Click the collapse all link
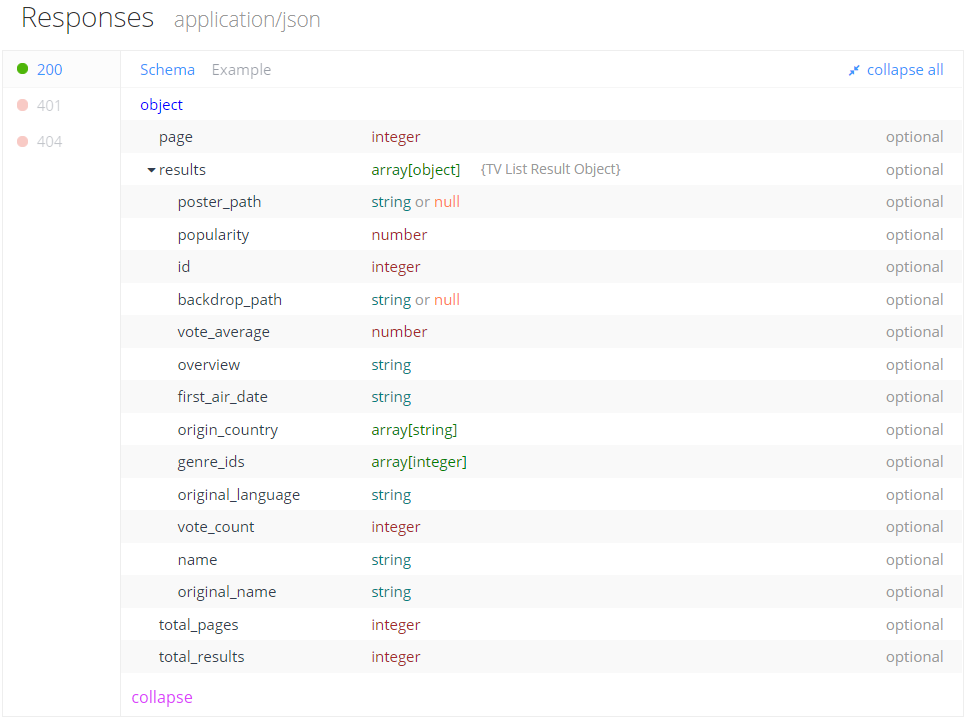 tap(905, 70)
